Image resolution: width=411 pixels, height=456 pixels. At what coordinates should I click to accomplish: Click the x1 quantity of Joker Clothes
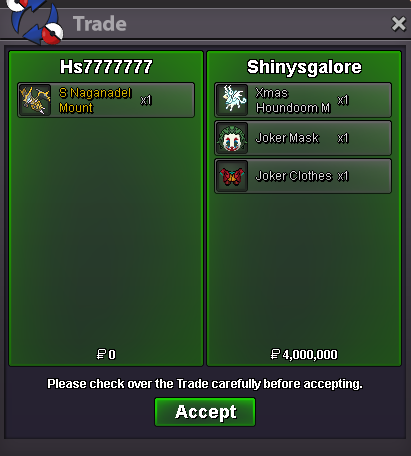click(x=343, y=176)
